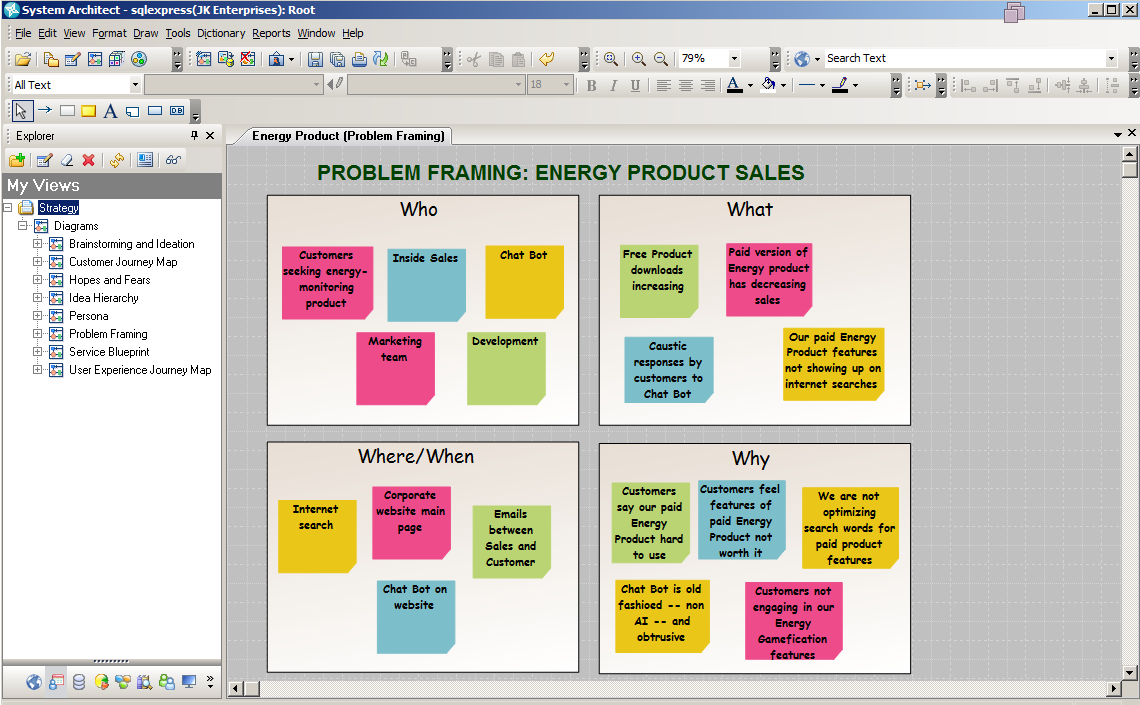Open the zoom percentage 79% dropdown

[734, 58]
